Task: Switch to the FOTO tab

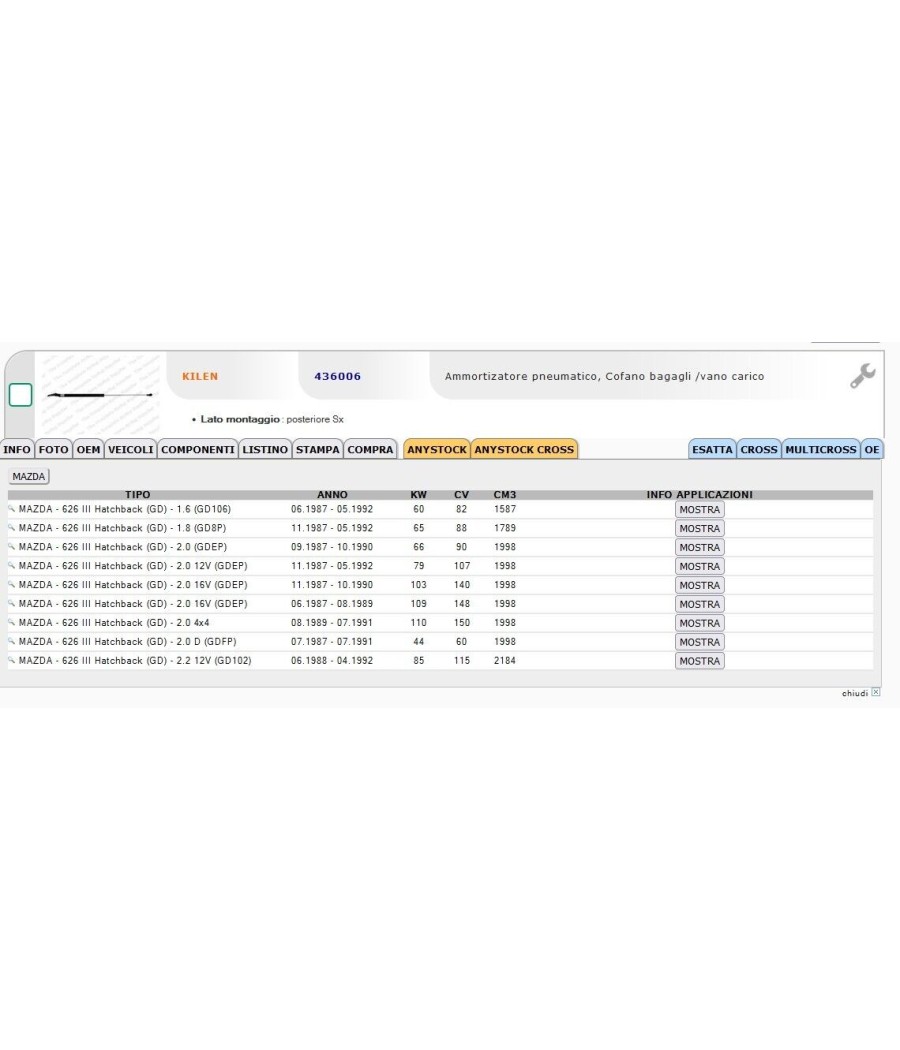Action: point(54,449)
